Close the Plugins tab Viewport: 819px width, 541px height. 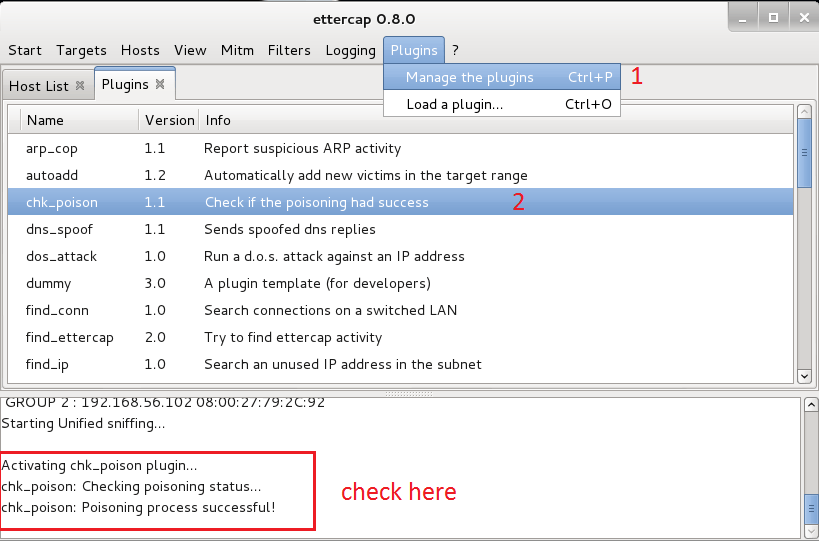[x=160, y=84]
